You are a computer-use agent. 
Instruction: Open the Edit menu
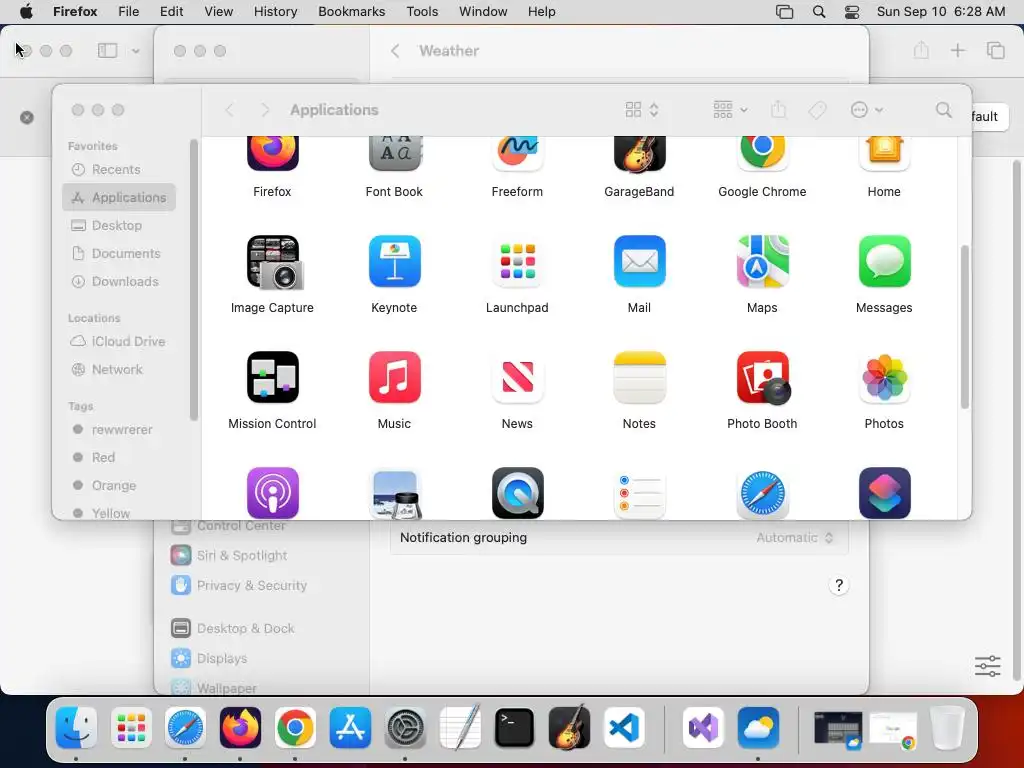pos(171,12)
